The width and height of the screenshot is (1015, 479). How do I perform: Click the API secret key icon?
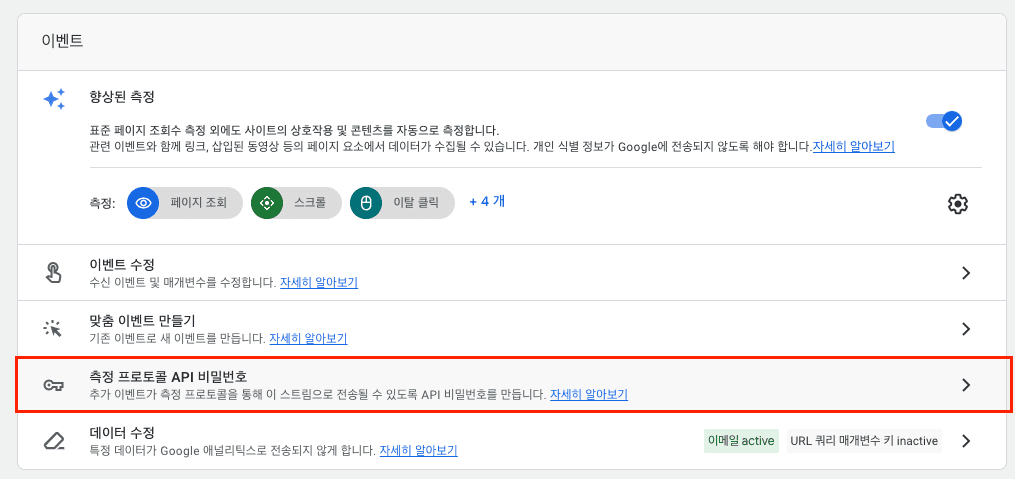click(x=52, y=385)
